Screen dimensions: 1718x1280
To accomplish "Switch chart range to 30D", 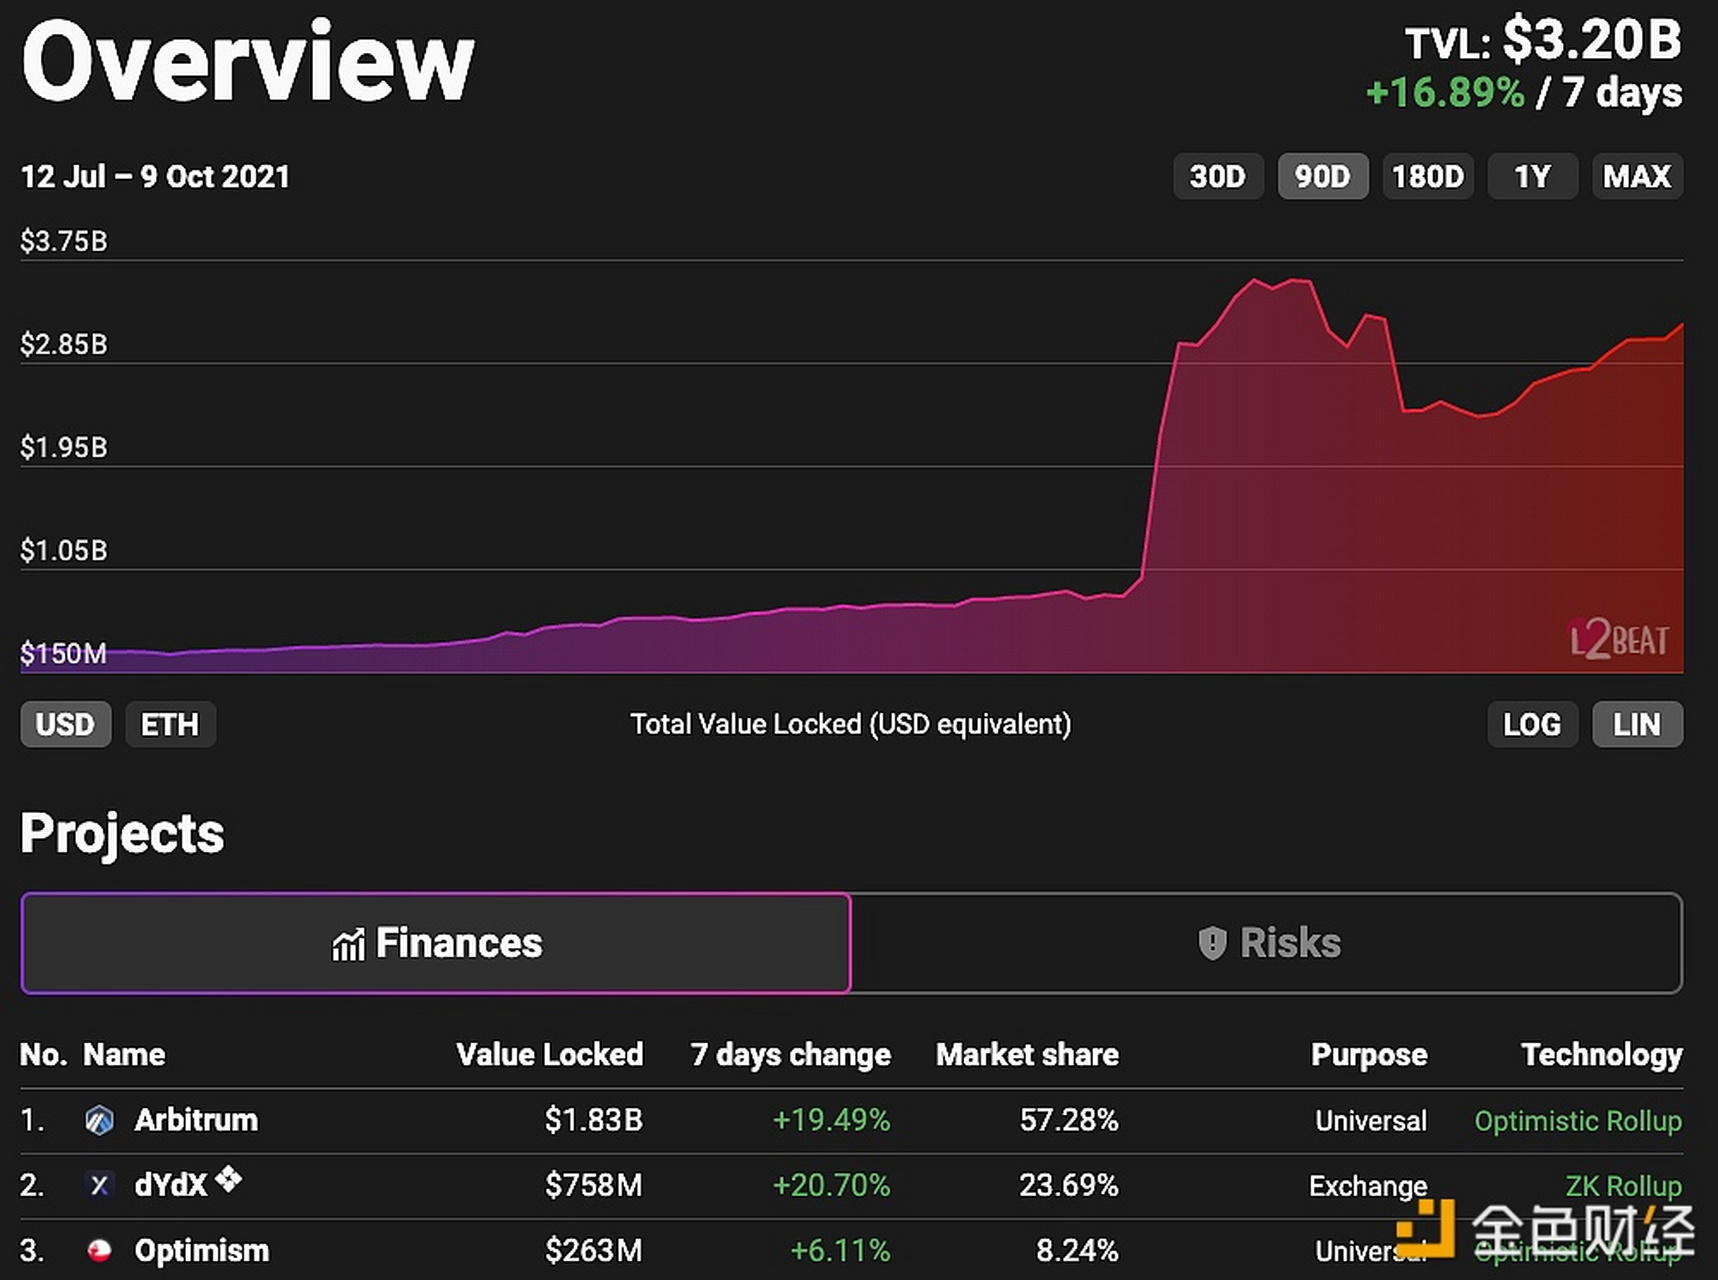I will (x=1218, y=176).
